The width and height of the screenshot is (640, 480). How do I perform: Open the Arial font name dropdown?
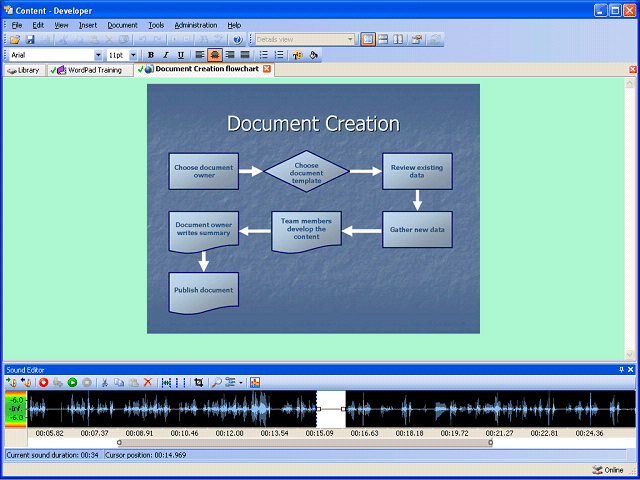pyautogui.click(x=98, y=55)
